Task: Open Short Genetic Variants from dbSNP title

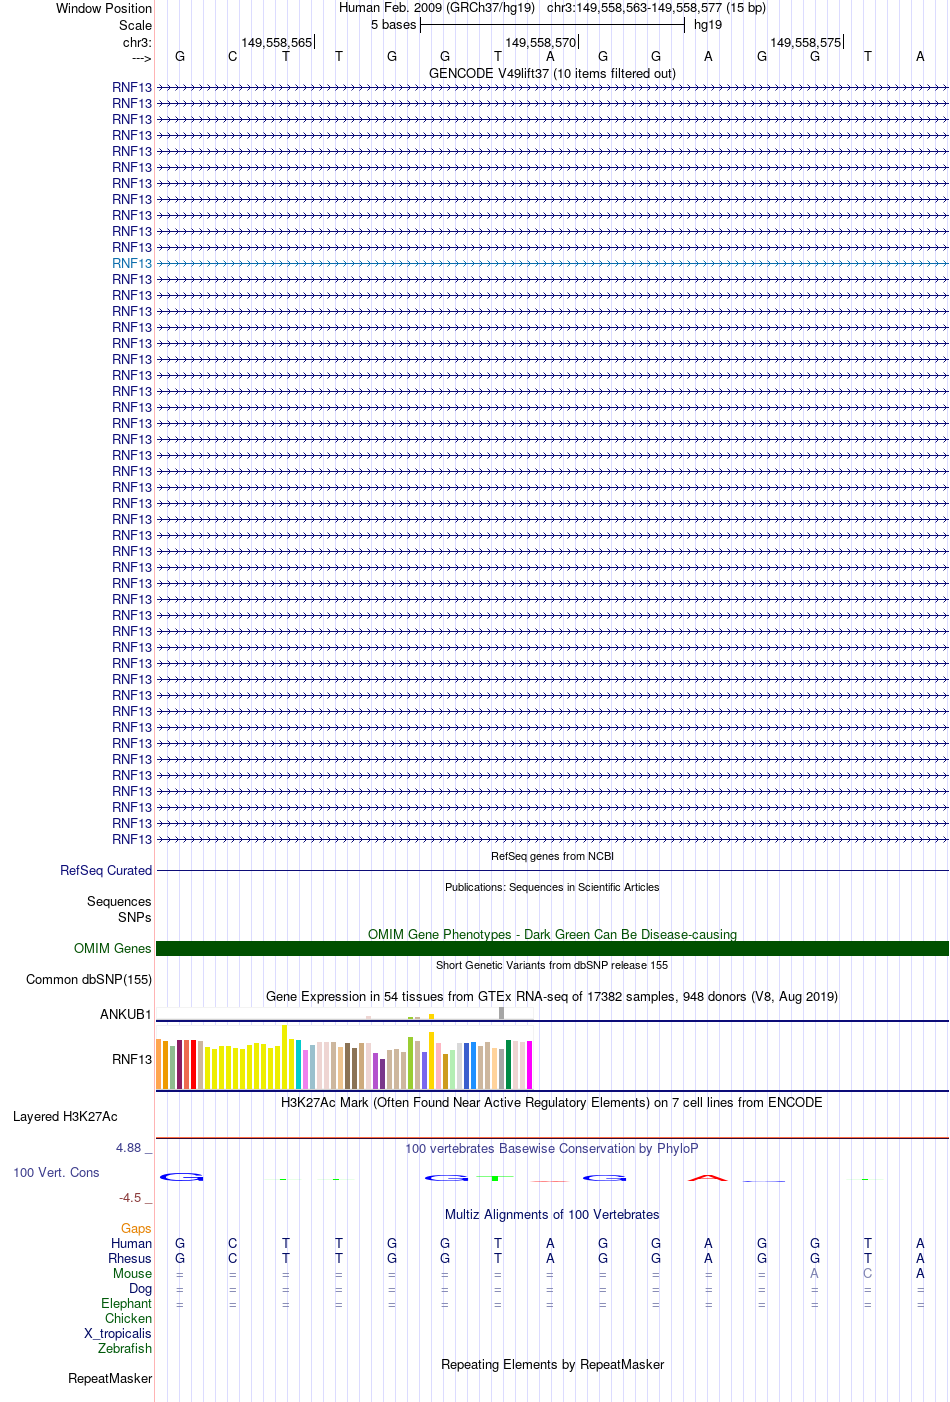Action: point(552,966)
